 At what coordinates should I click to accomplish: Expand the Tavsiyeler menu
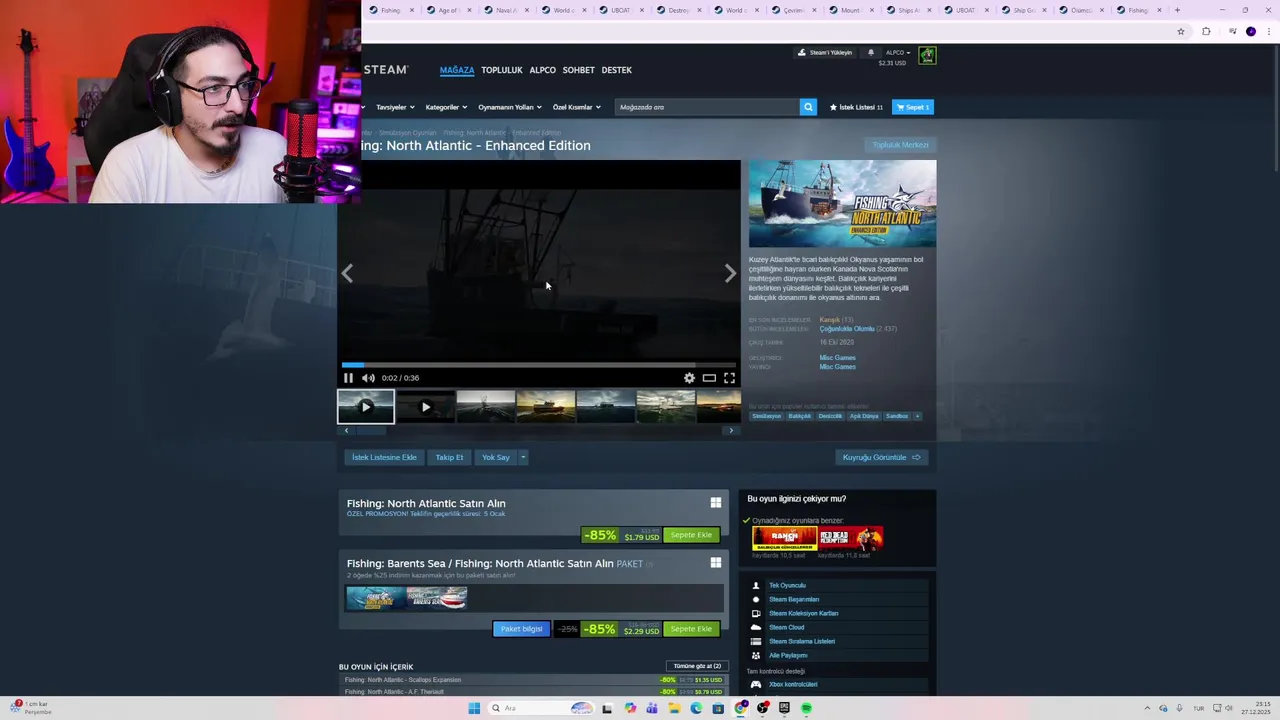pyautogui.click(x=394, y=107)
